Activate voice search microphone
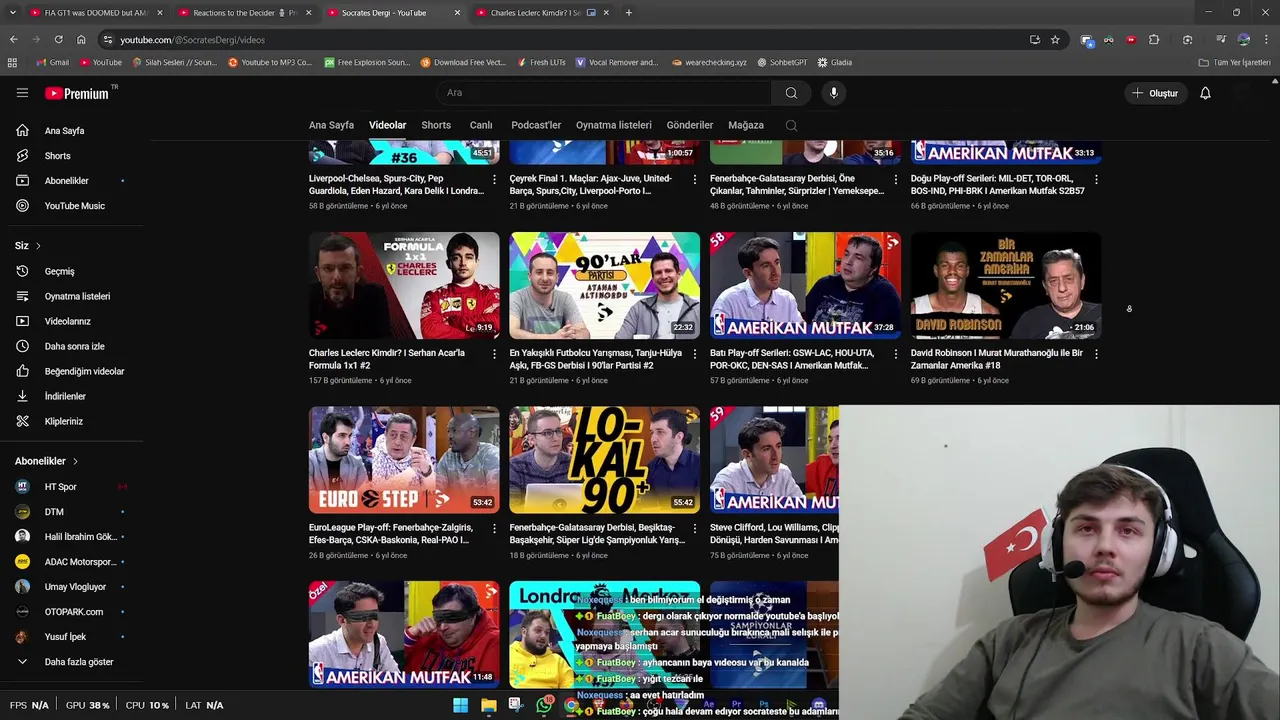 (834, 93)
